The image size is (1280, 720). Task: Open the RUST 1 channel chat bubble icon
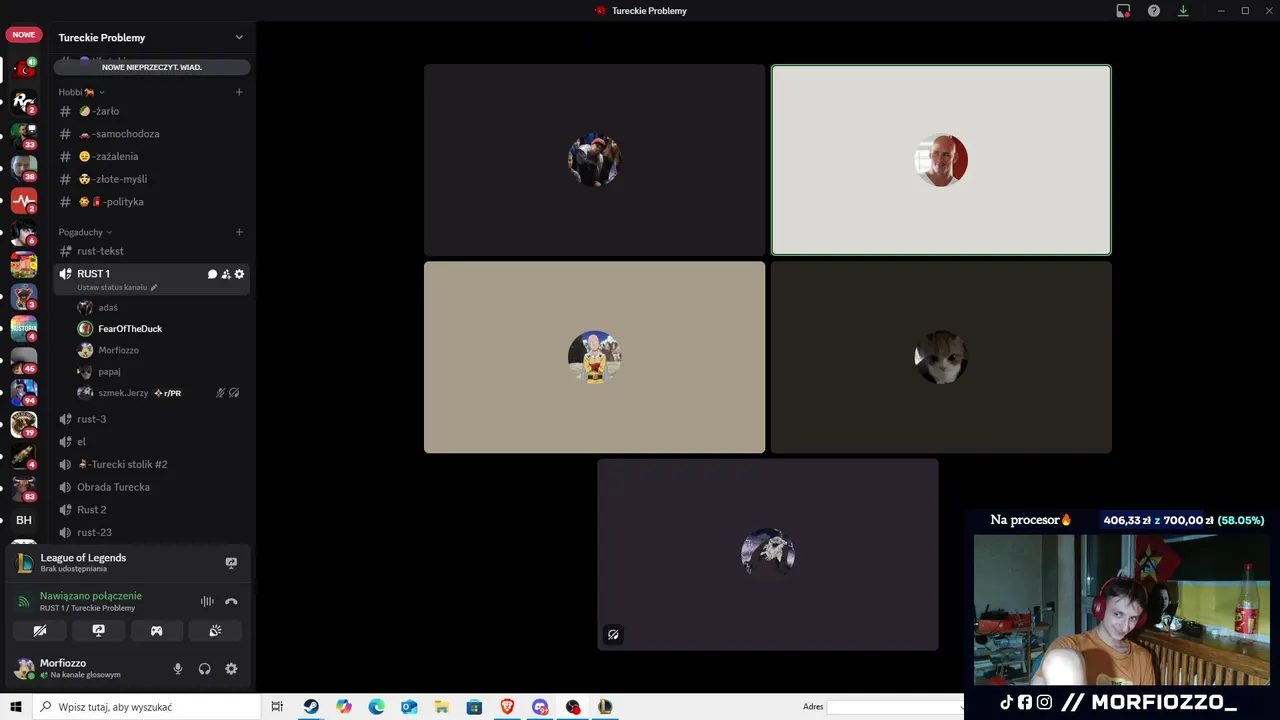pyautogui.click(x=212, y=274)
